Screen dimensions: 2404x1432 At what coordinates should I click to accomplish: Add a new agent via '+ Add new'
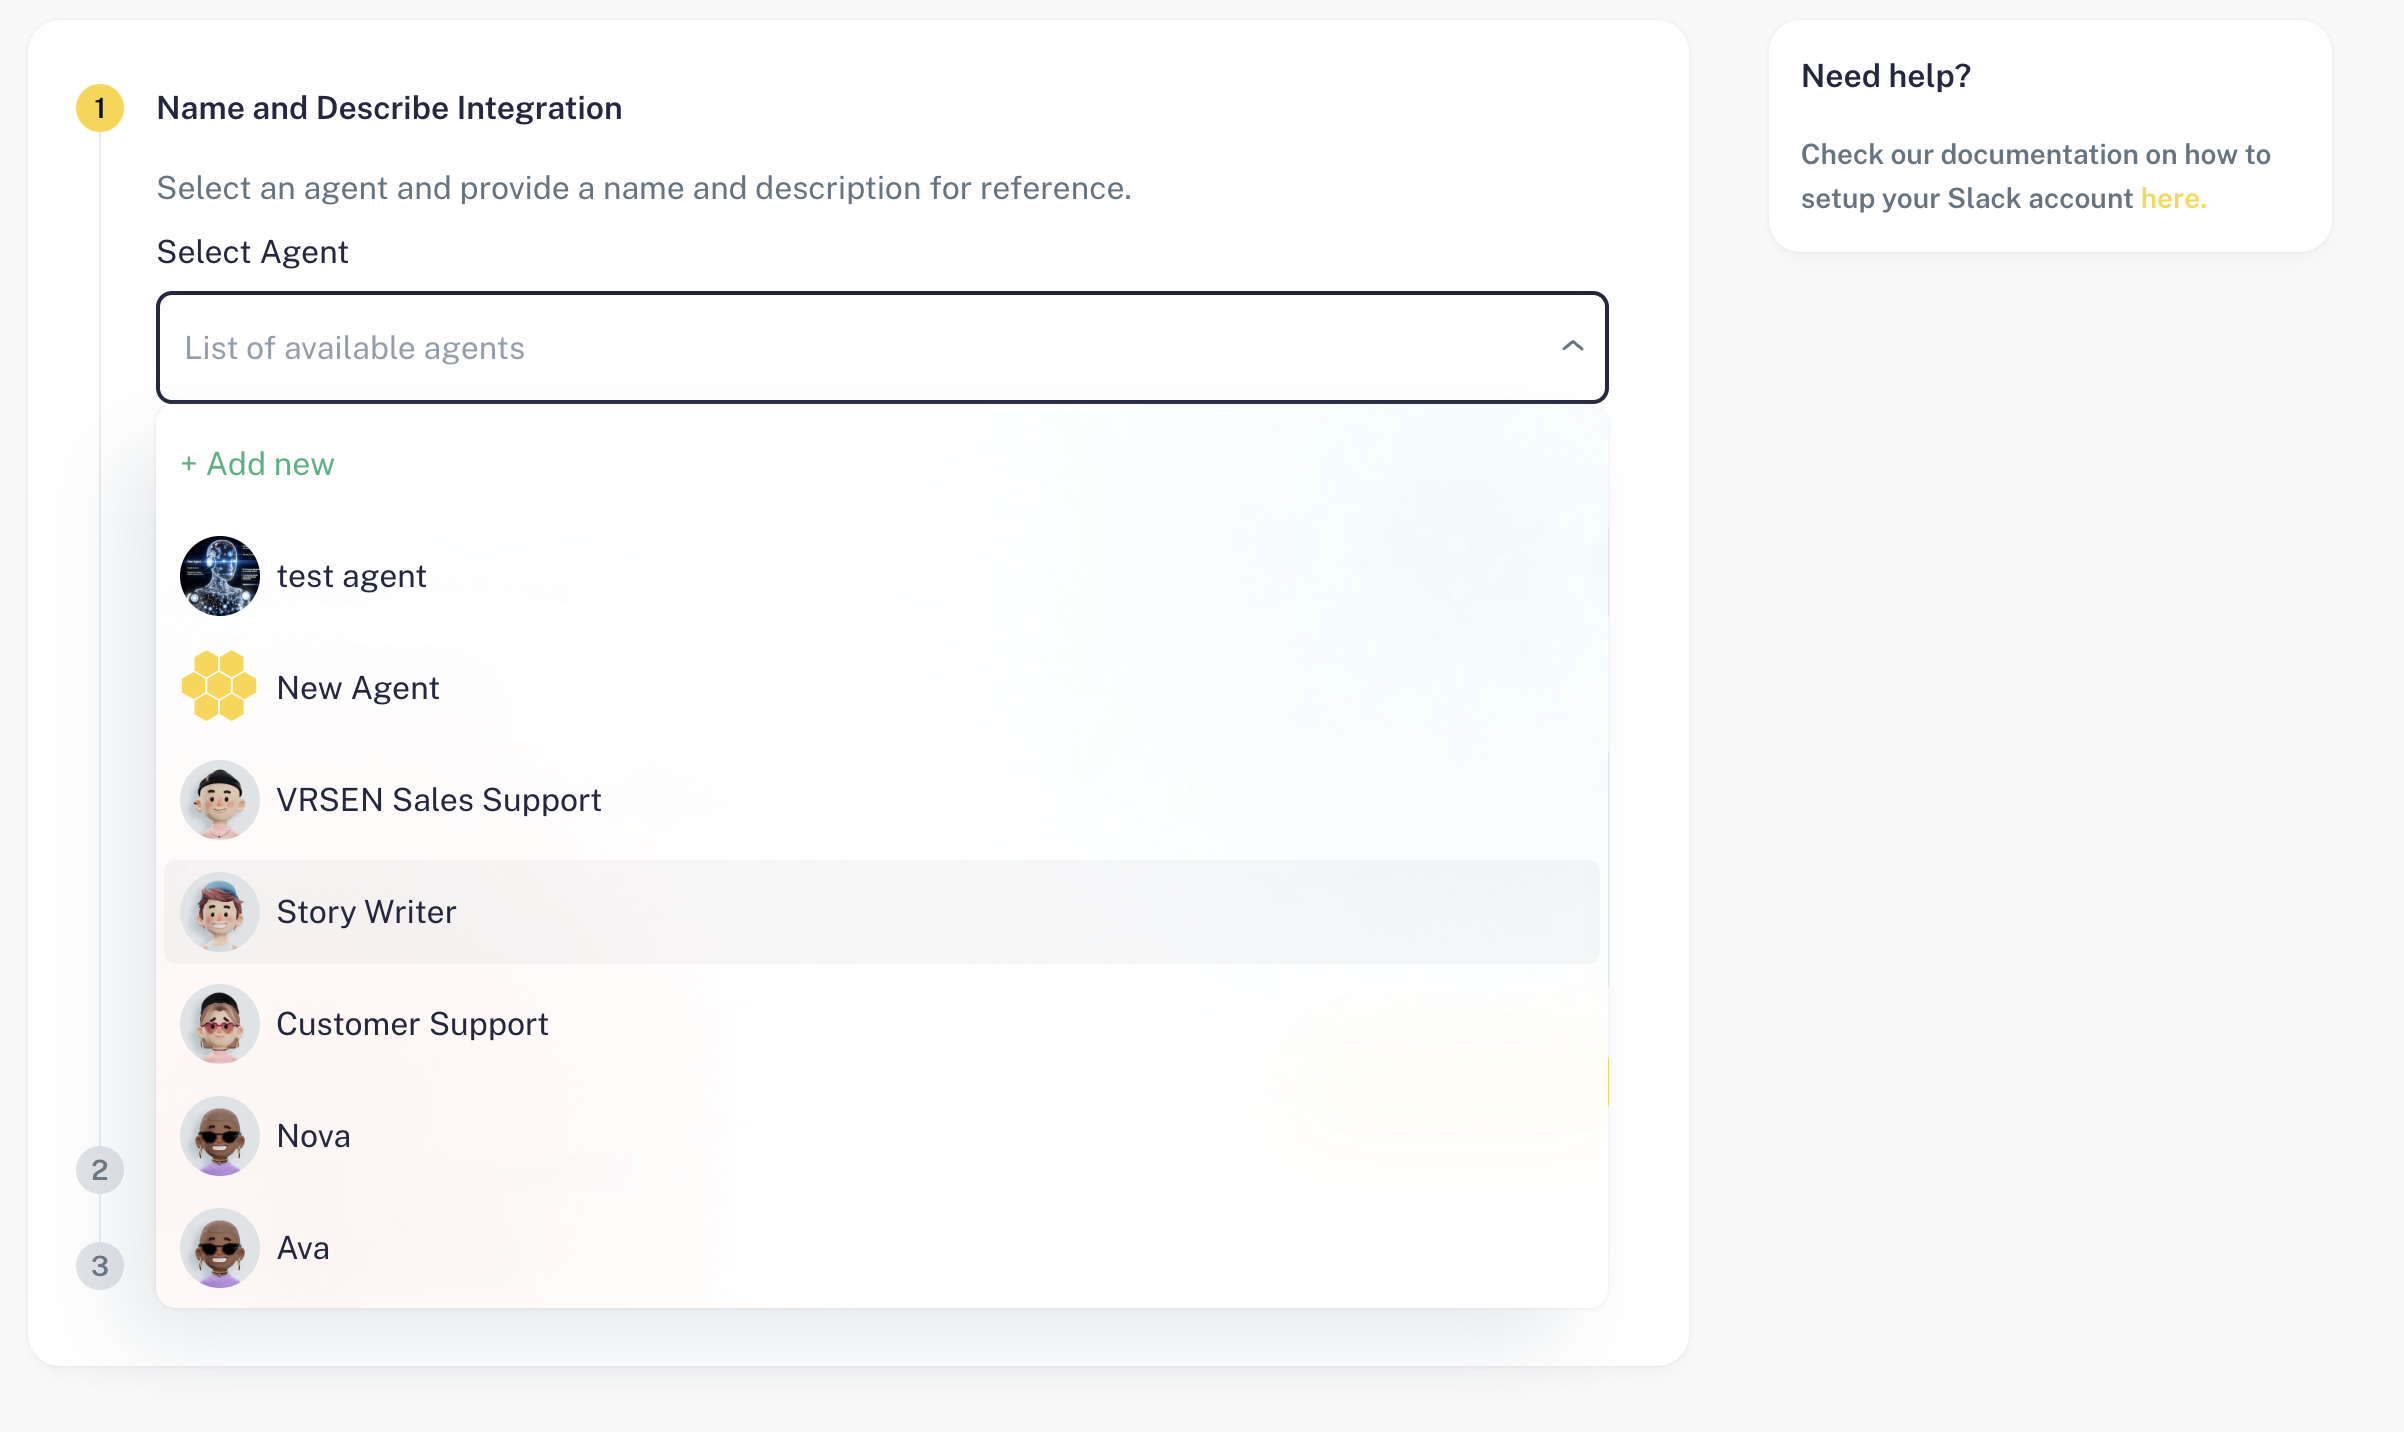258,464
